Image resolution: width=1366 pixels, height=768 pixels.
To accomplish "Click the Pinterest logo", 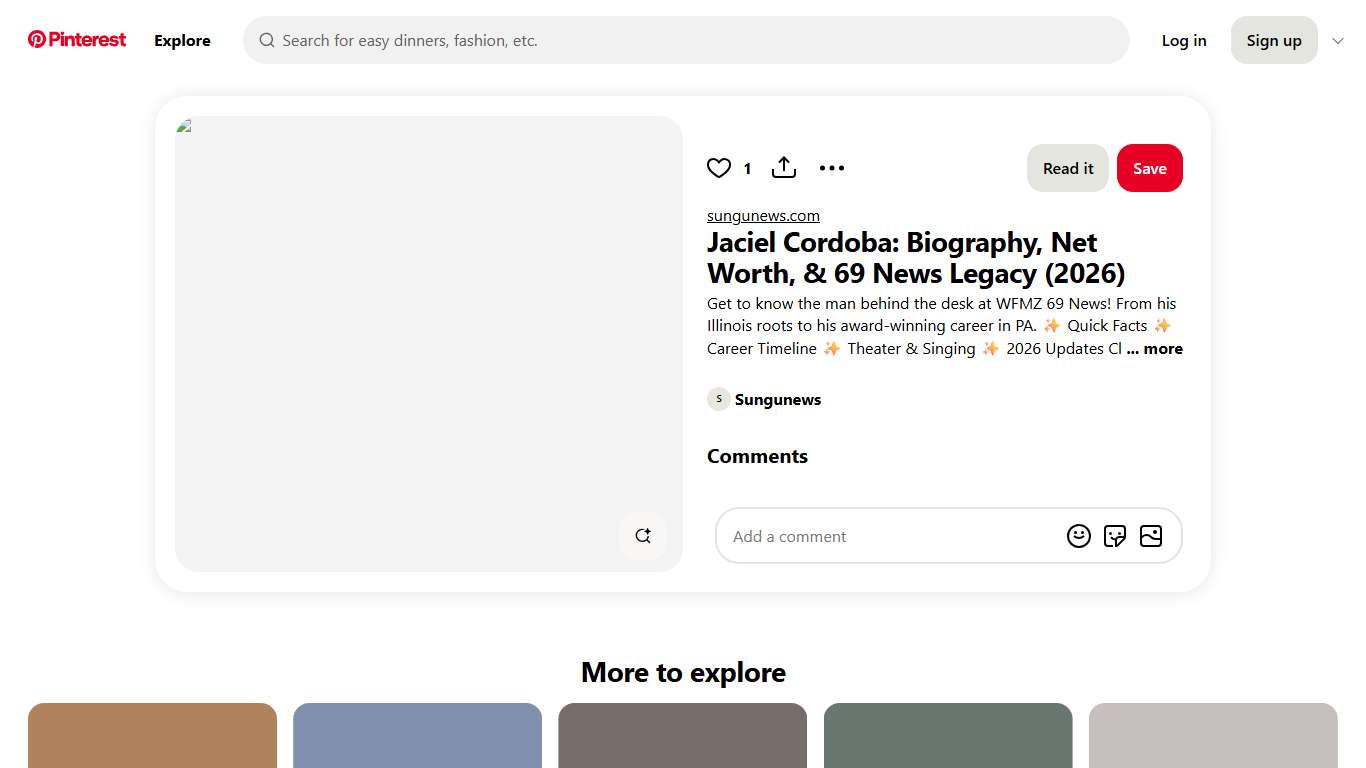I will 76,39.
